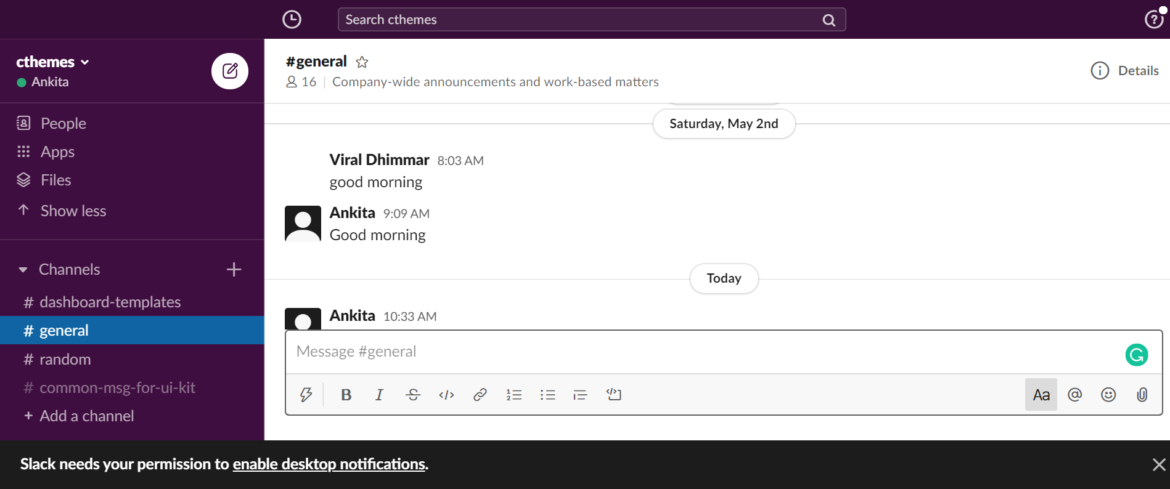Open the Saturday, May 2nd date divider

click(724, 123)
